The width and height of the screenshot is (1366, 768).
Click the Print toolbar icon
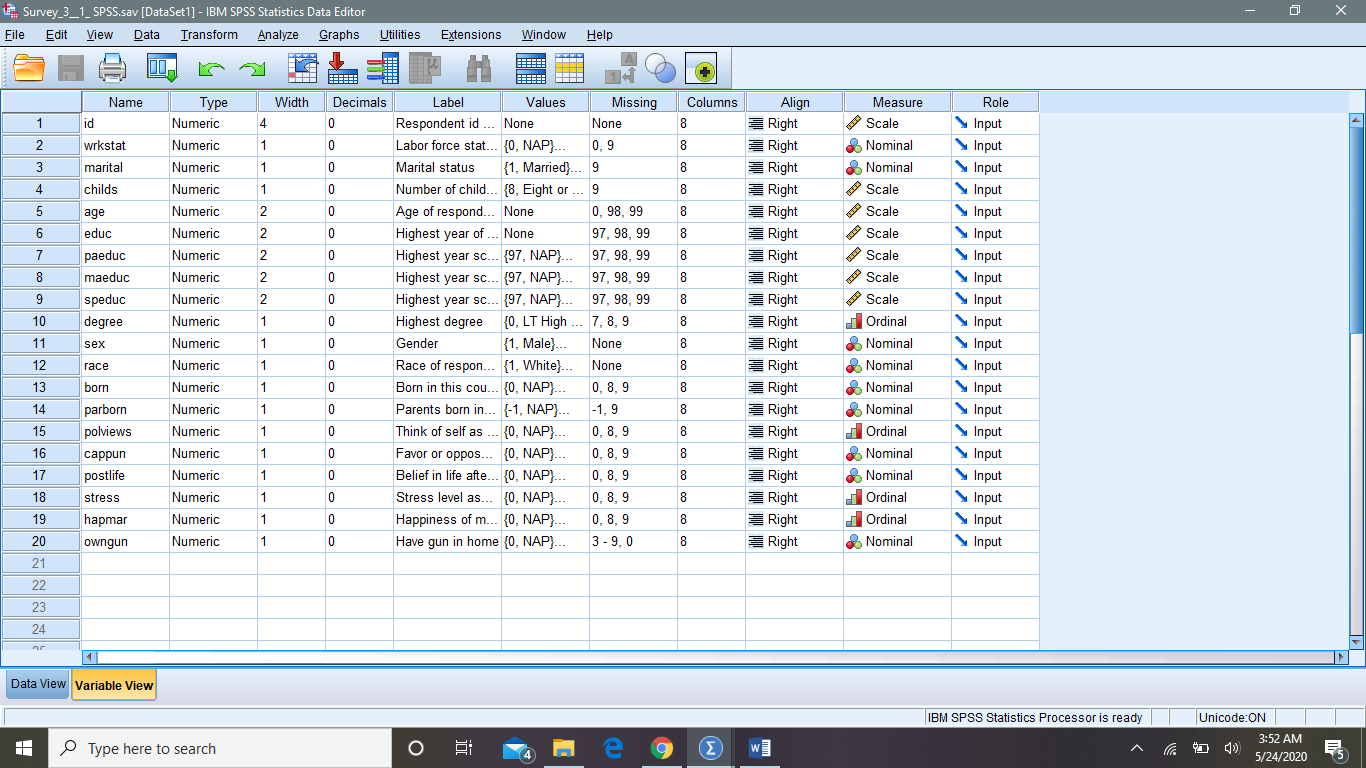pyautogui.click(x=113, y=68)
